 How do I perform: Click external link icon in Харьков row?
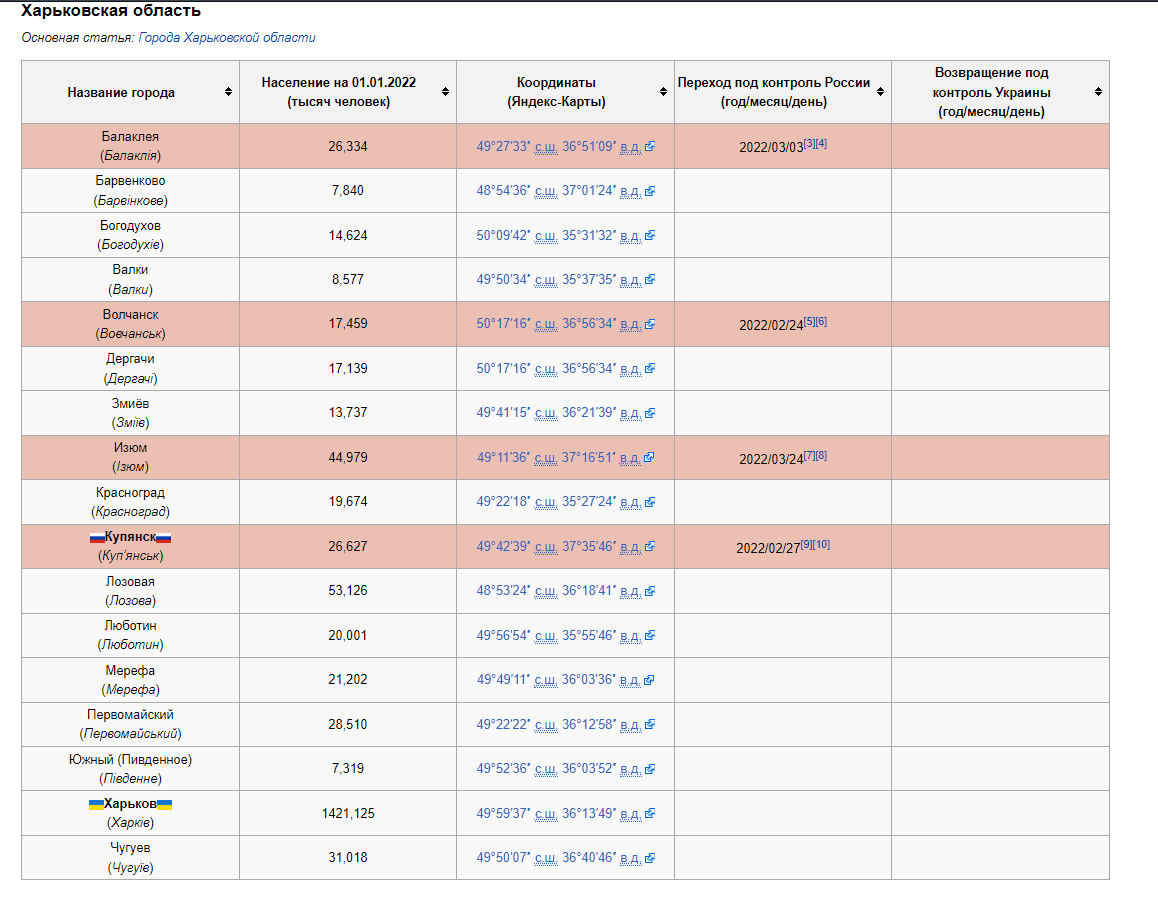click(650, 813)
